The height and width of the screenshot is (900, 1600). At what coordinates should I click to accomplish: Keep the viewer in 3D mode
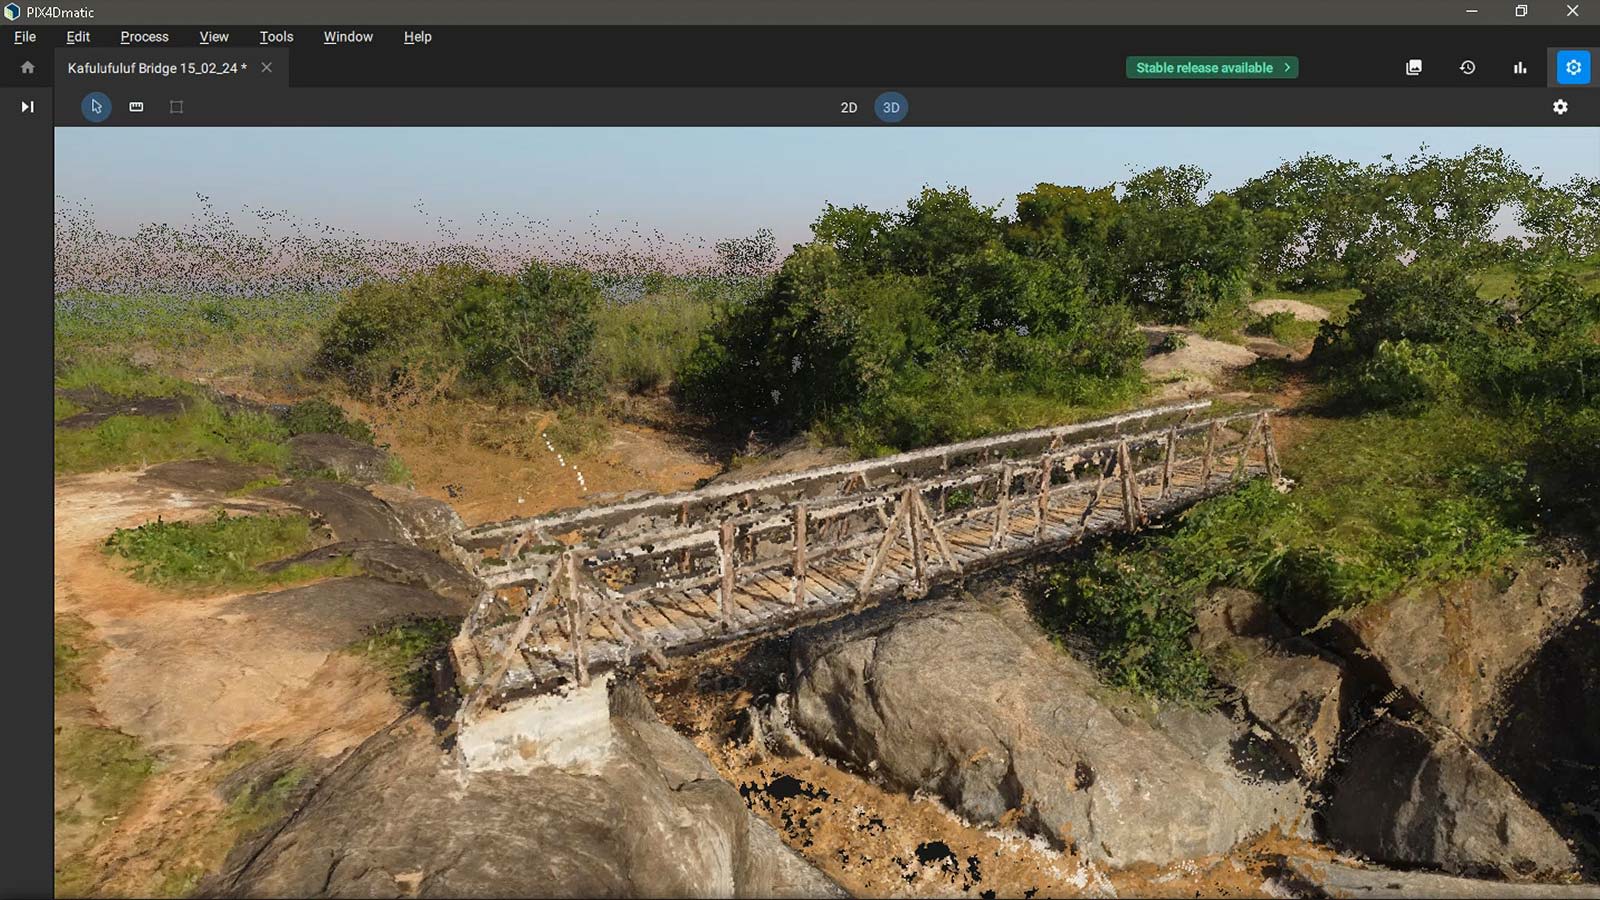click(x=890, y=107)
